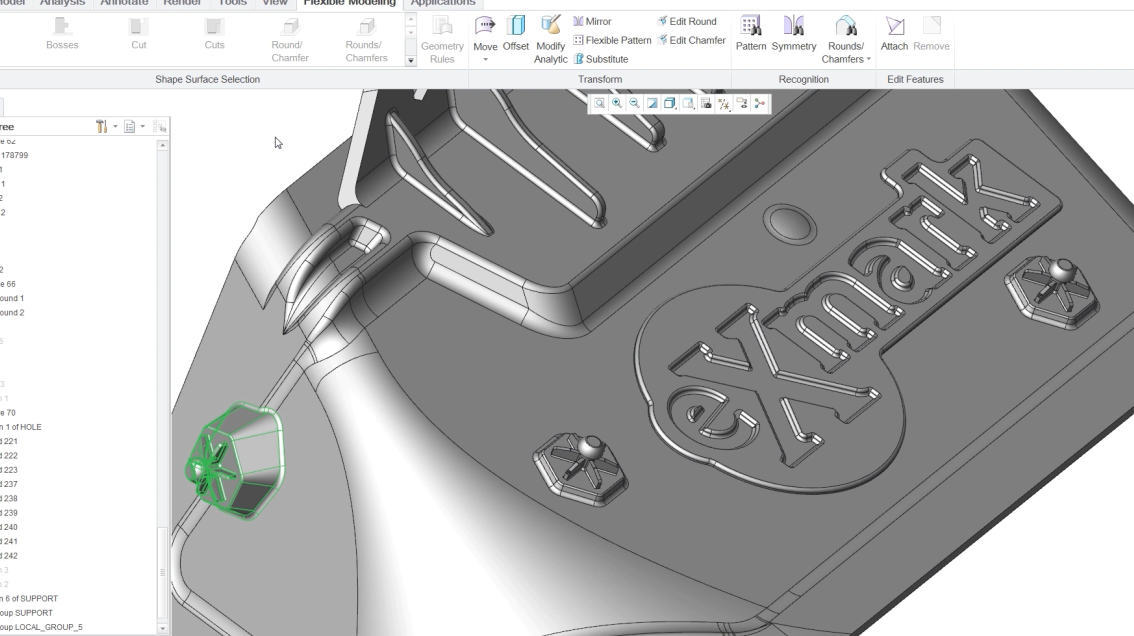Switch to the View ribbon tab

coord(275,3)
